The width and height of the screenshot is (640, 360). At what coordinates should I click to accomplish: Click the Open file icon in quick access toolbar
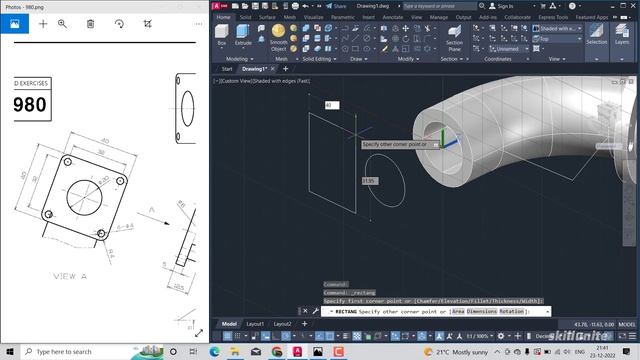click(x=245, y=6)
